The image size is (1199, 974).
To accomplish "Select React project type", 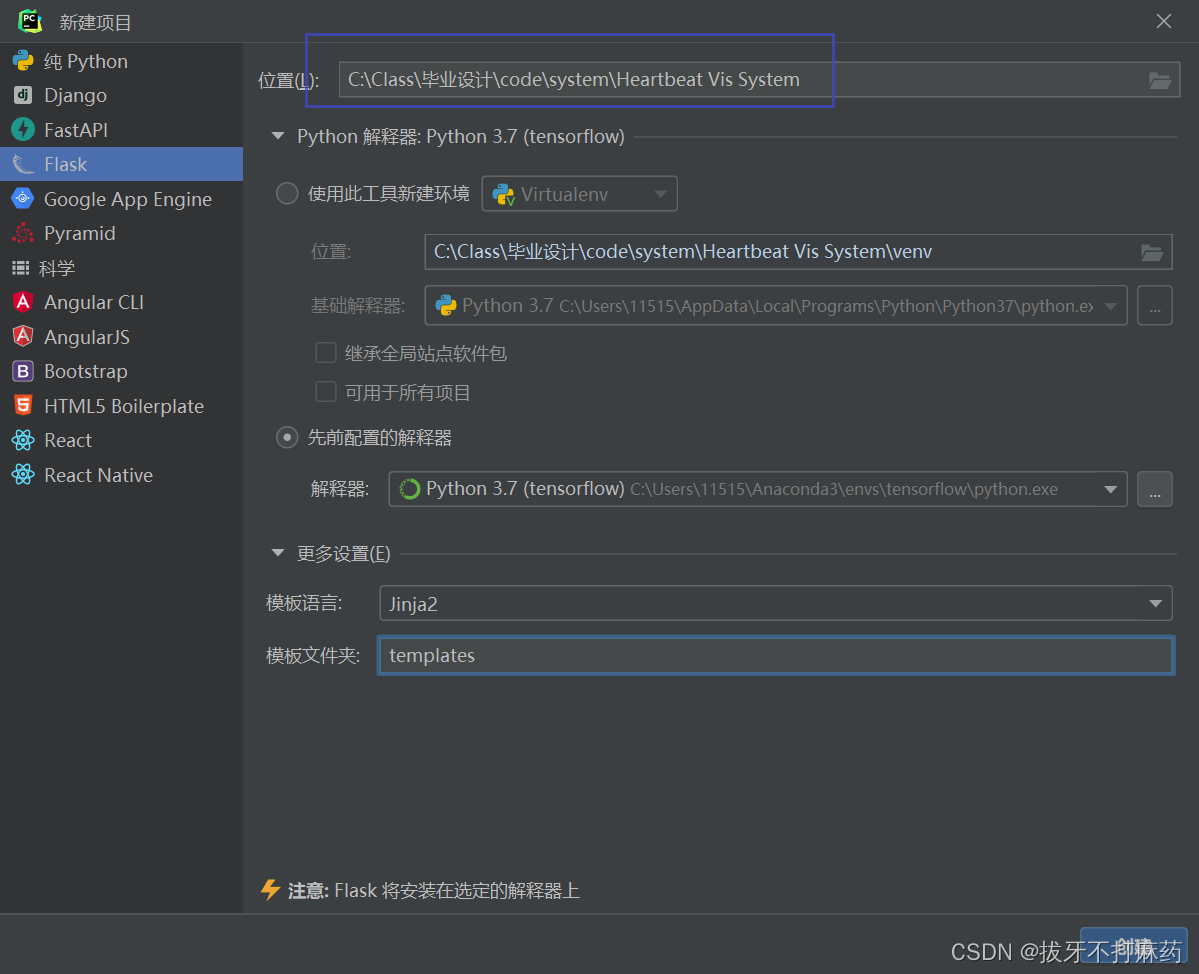I will (122, 440).
